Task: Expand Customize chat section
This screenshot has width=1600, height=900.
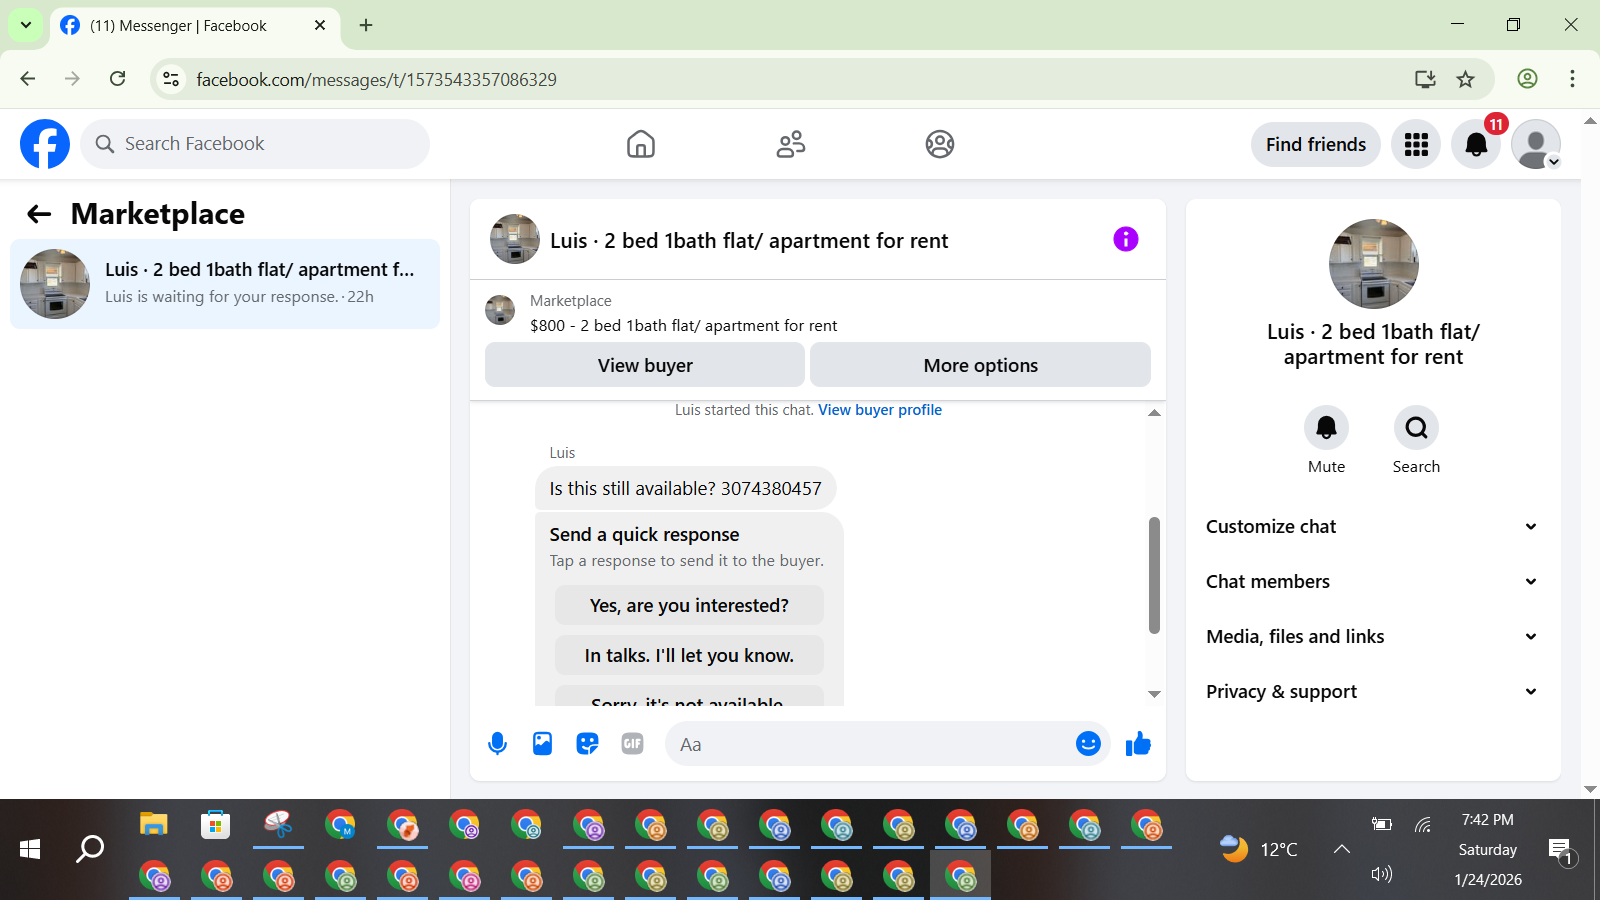Action: pos(1372,527)
